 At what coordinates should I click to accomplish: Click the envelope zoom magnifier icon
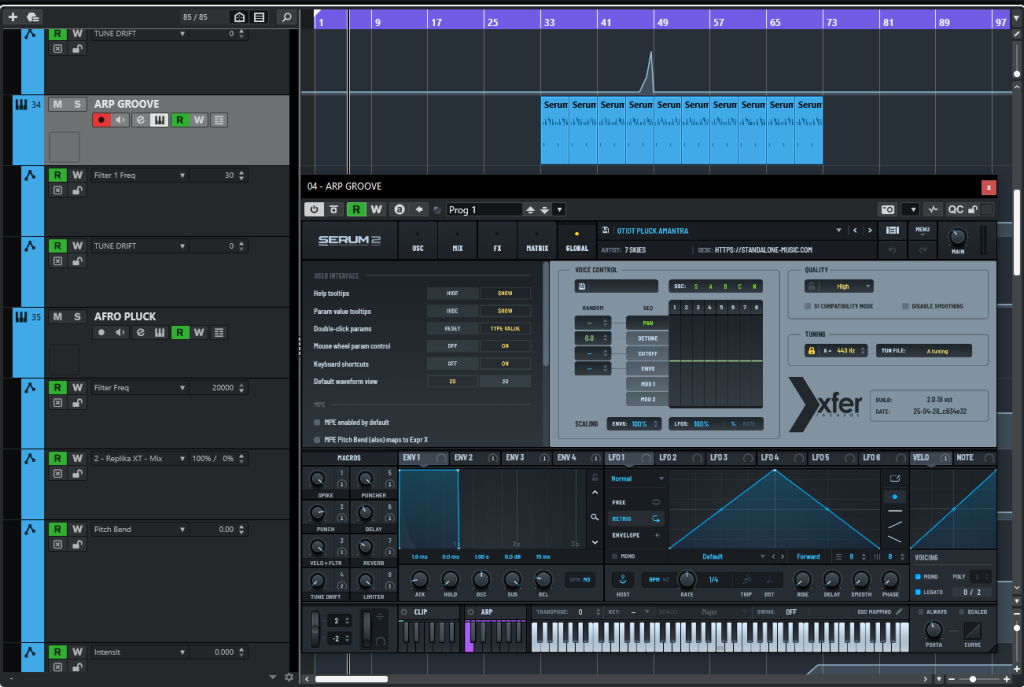pos(594,517)
